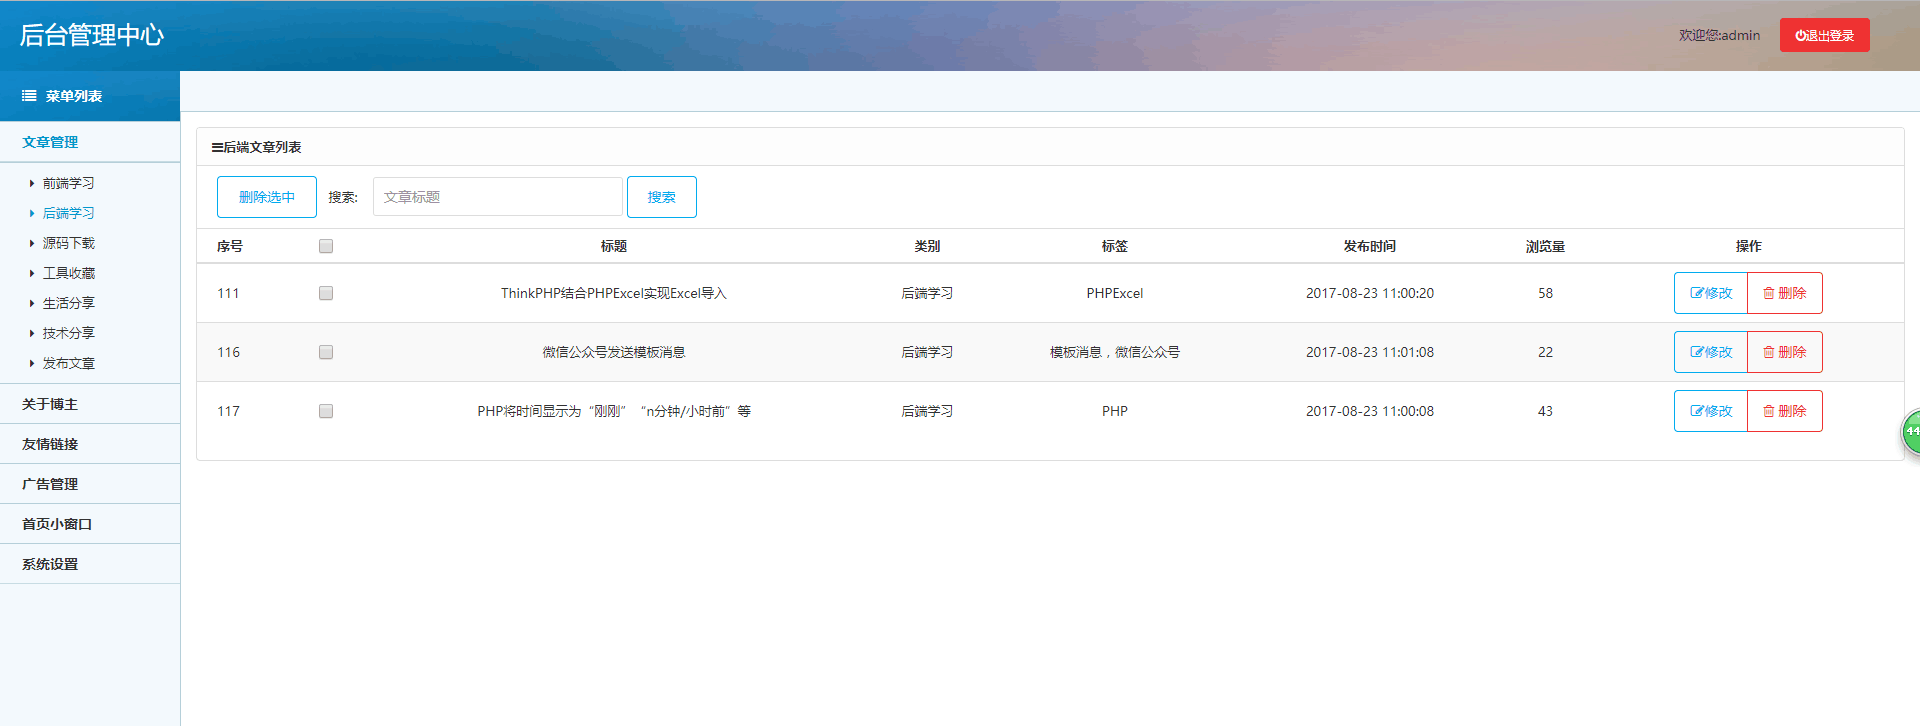Image resolution: width=1920 pixels, height=726 pixels.
Task: Click the menu list hamburger icon
Action: click(29, 96)
